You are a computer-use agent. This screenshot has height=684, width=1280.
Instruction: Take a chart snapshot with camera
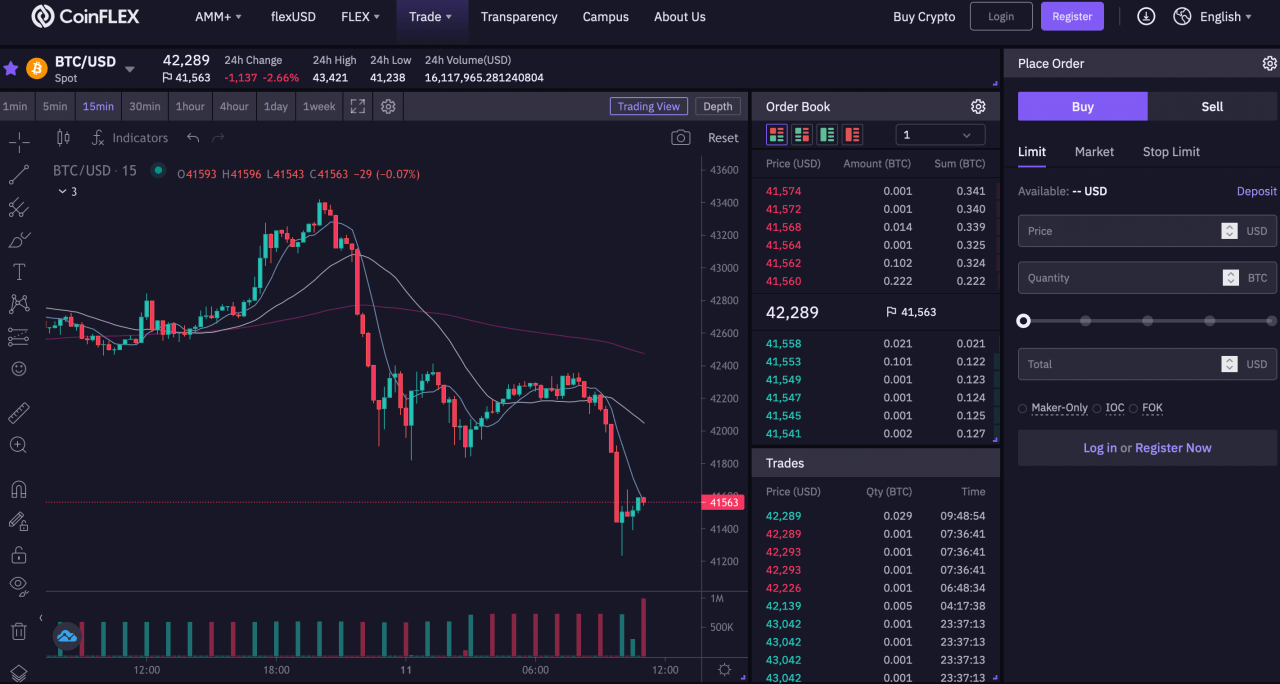tap(681, 138)
